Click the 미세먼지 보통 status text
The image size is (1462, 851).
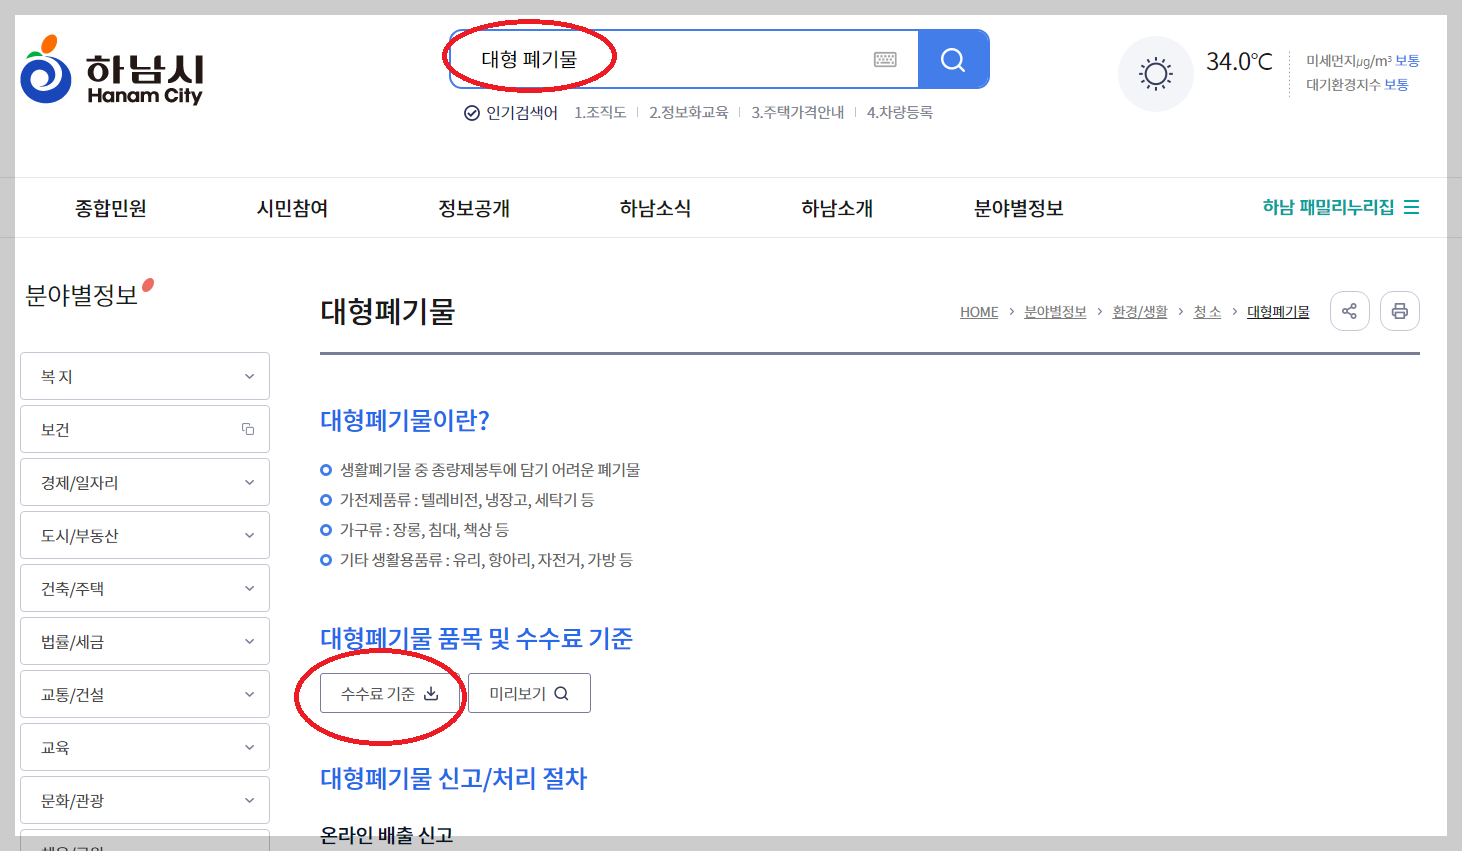point(1363,61)
